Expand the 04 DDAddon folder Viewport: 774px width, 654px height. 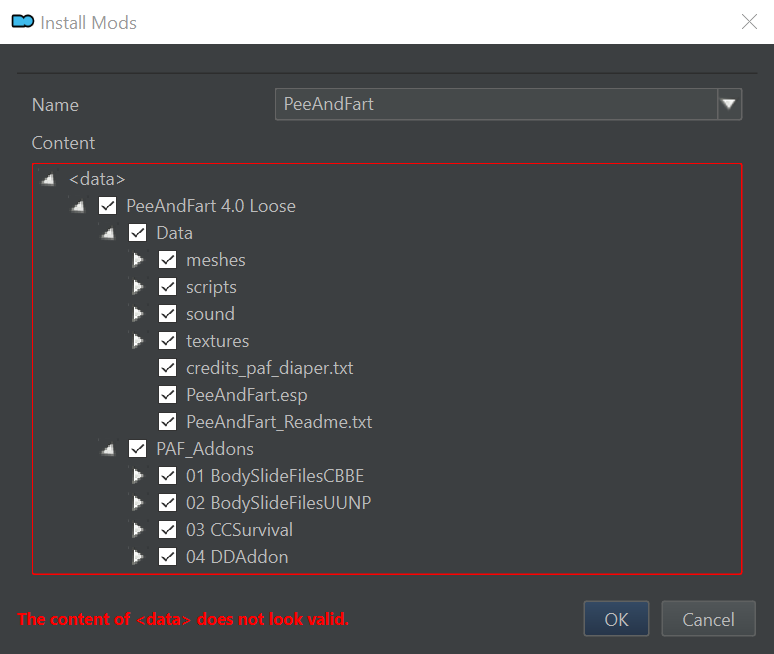(x=138, y=557)
